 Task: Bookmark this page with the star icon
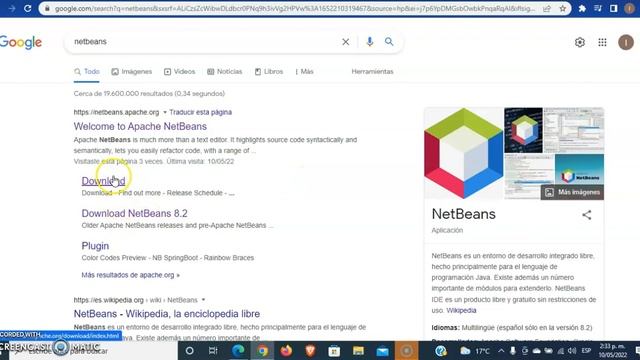[x=563, y=8]
